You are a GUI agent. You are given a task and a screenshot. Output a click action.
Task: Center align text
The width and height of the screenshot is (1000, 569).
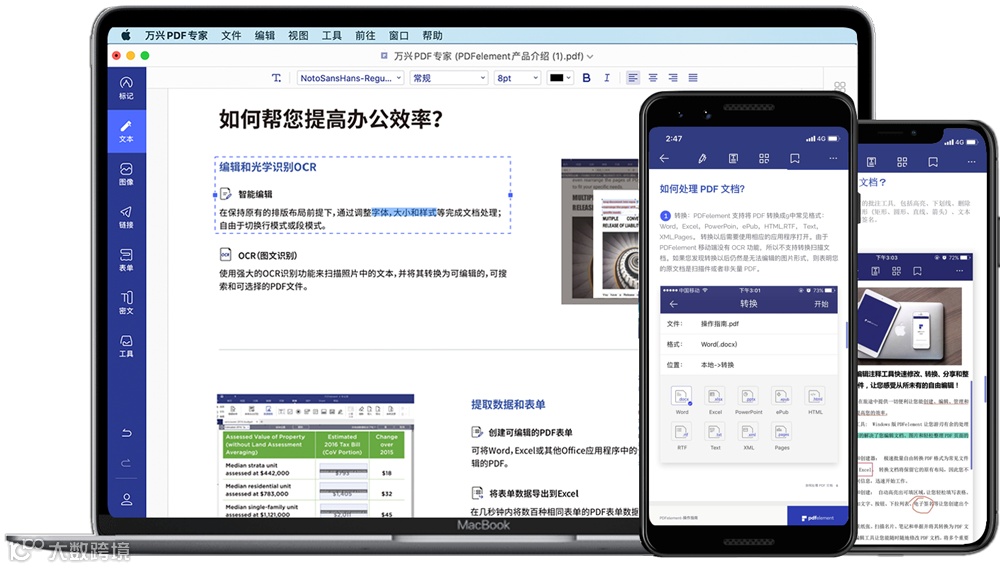[x=653, y=78]
